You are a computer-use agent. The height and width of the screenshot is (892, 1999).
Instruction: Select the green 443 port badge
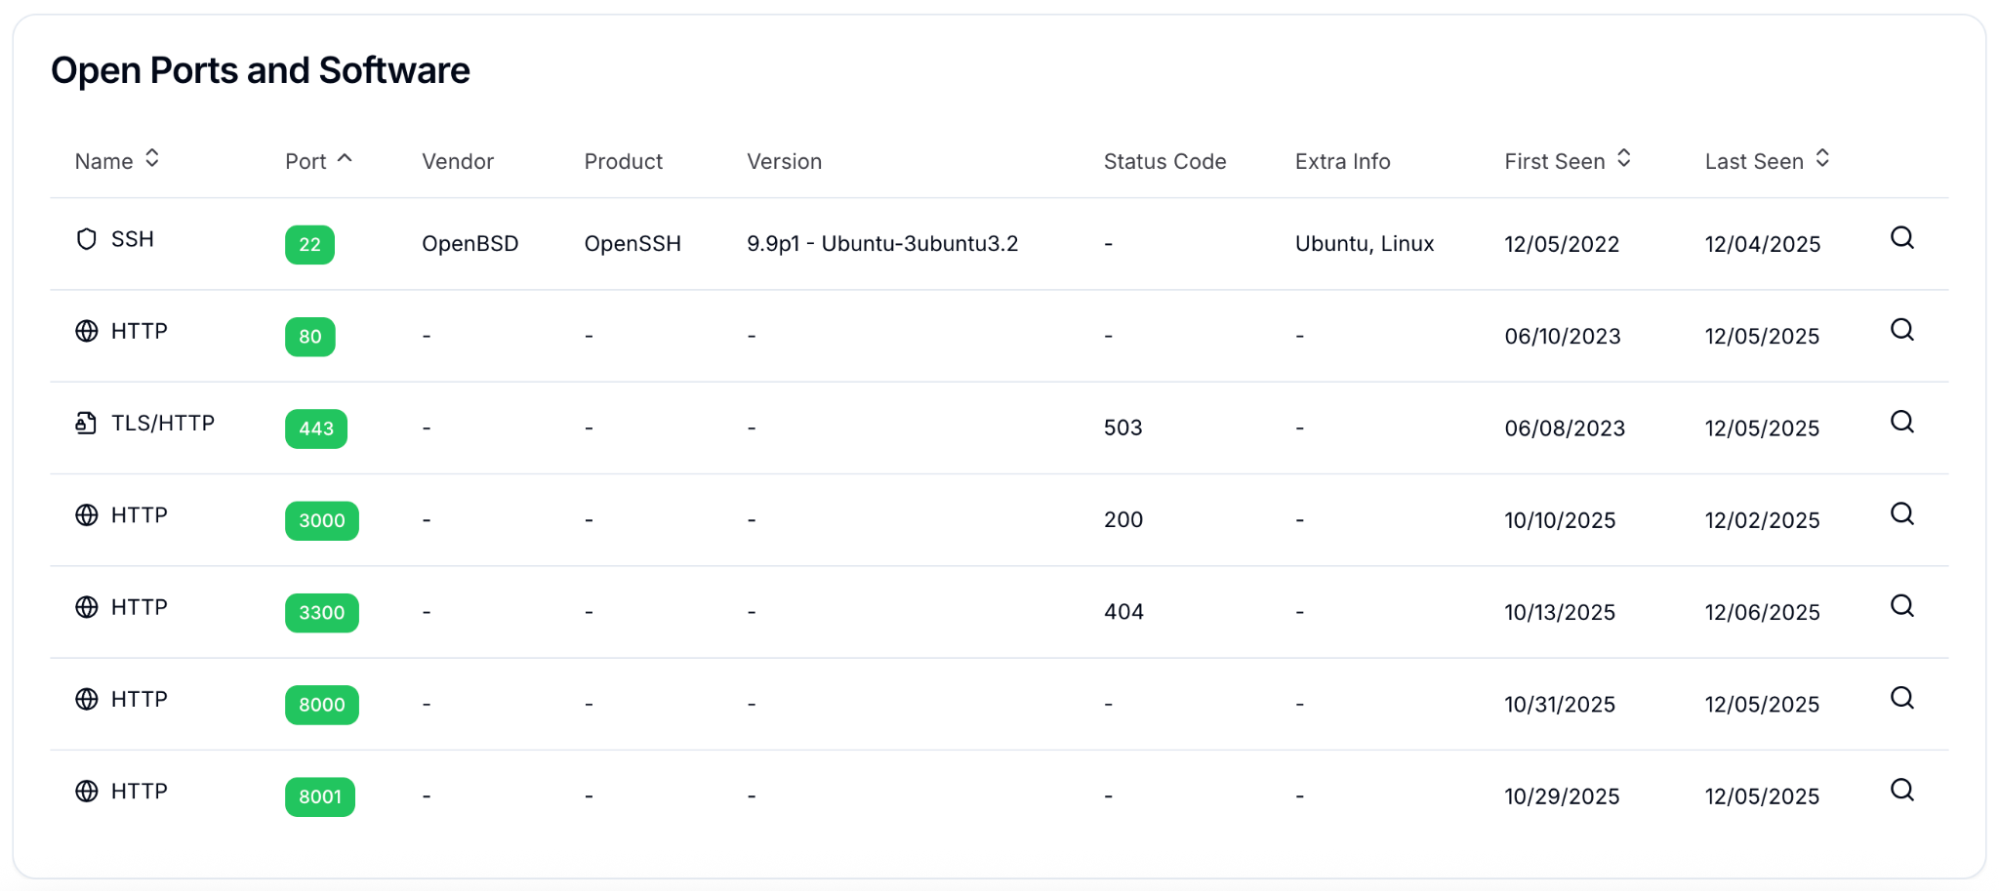[x=316, y=429]
